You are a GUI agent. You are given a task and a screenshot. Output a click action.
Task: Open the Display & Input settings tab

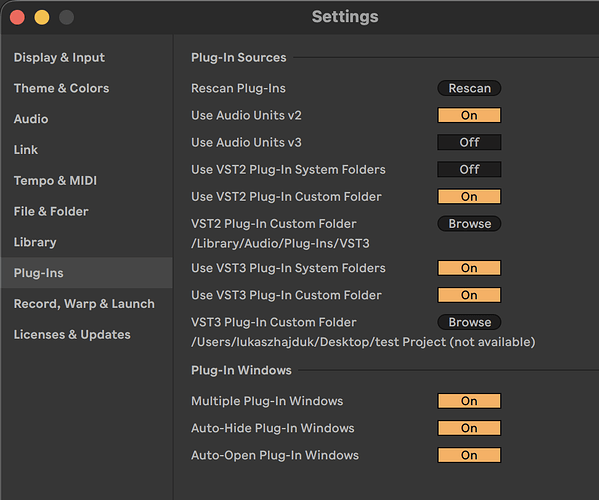pos(59,57)
